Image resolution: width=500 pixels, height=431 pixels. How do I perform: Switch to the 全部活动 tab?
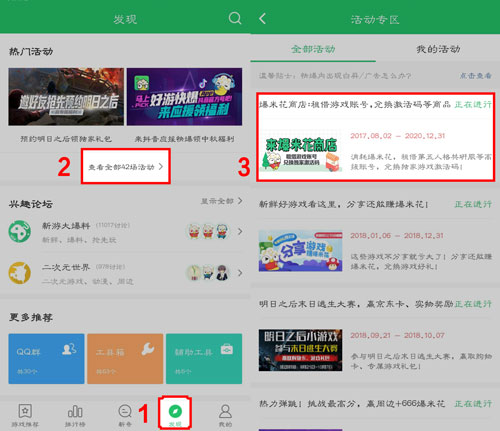[x=313, y=49]
